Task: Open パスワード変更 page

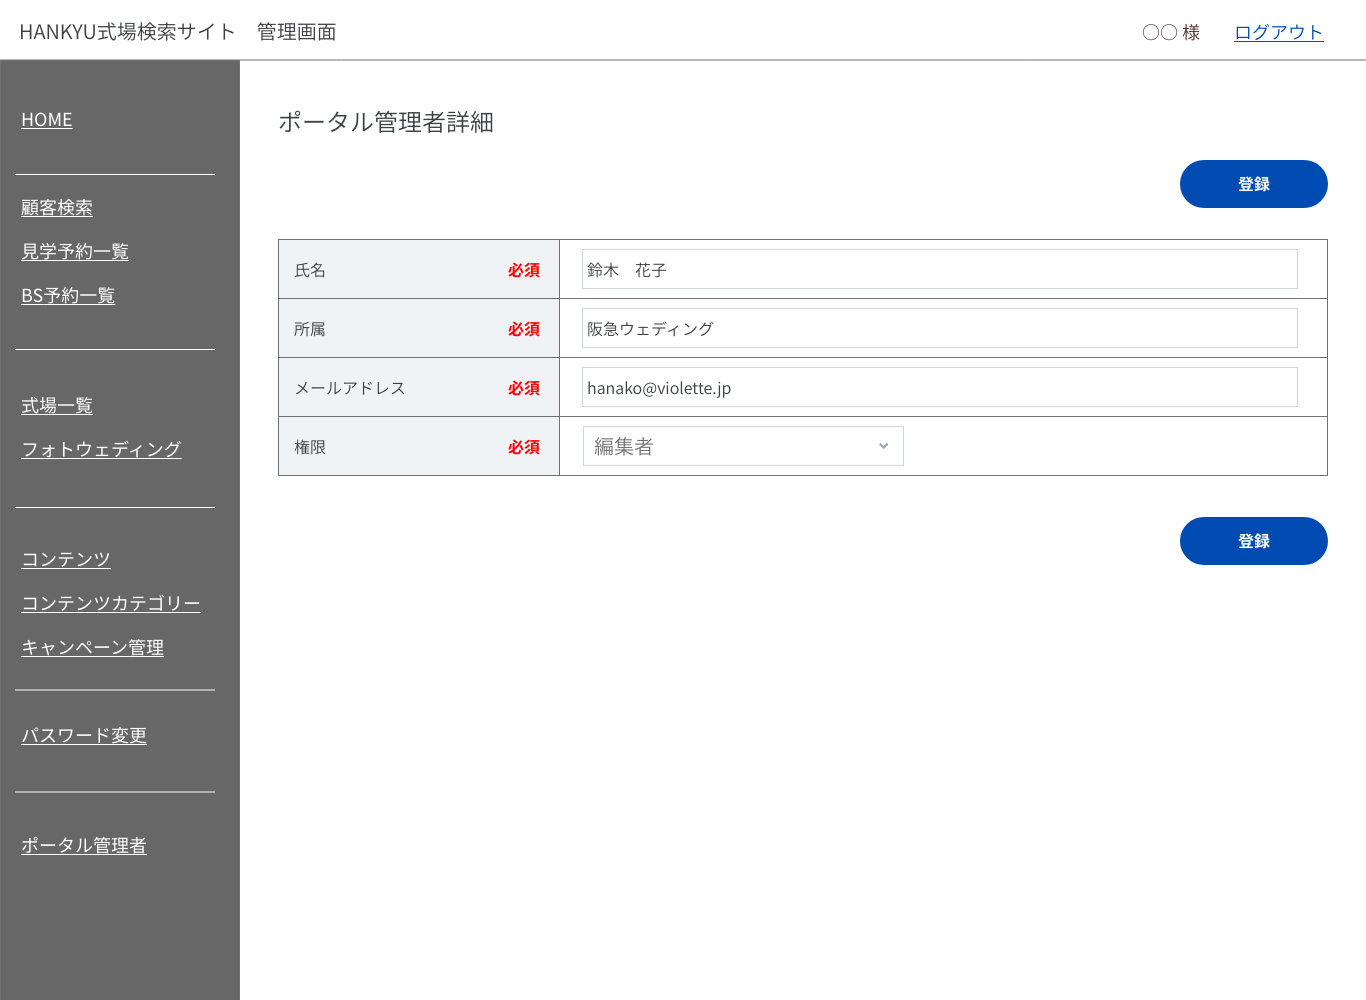Action: click(x=84, y=736)
